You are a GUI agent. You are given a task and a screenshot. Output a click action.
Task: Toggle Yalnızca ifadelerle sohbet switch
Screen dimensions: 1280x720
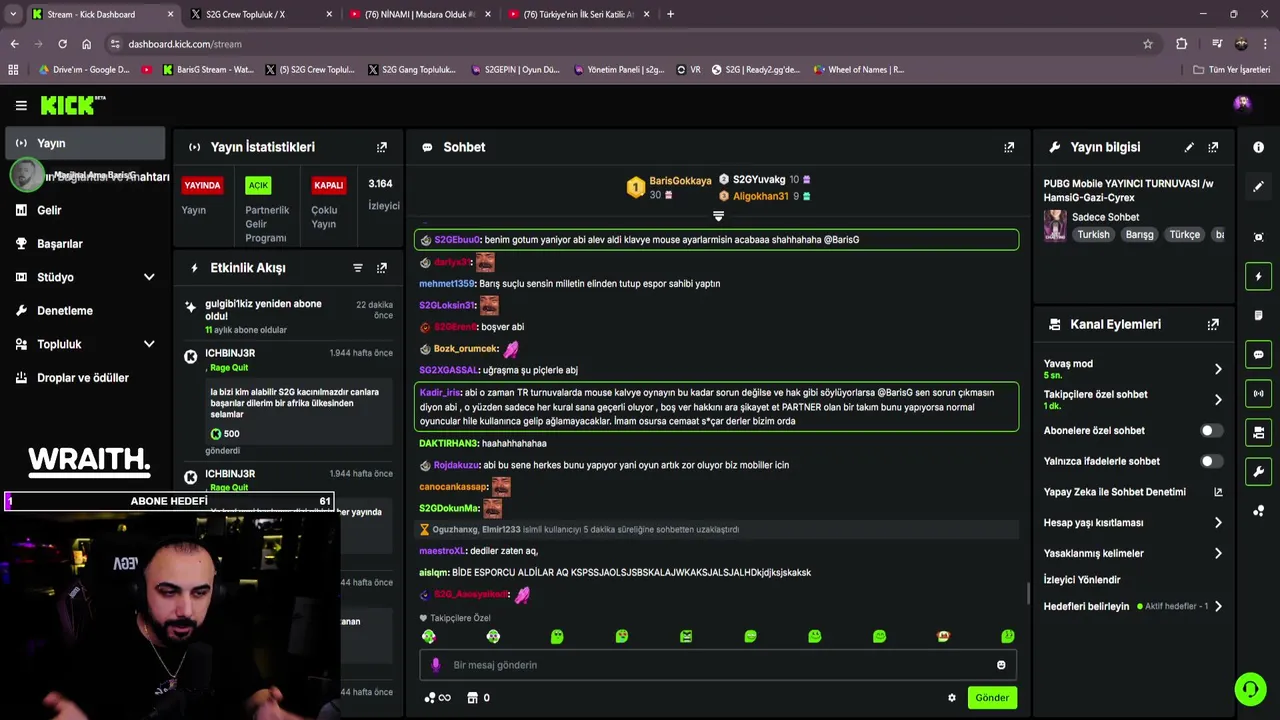[1211, 461]
